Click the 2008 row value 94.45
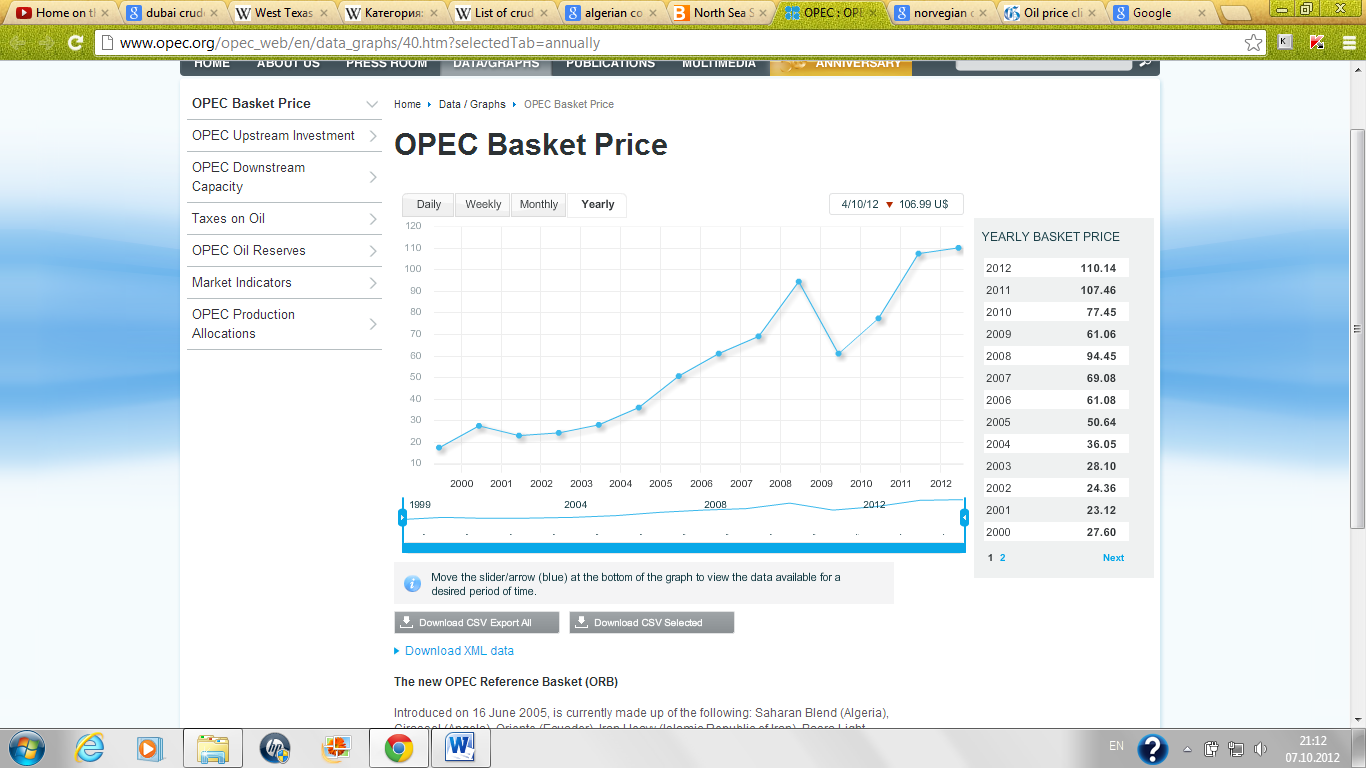This screenshot has height=768, width=1366. (x=1101, y=356)
